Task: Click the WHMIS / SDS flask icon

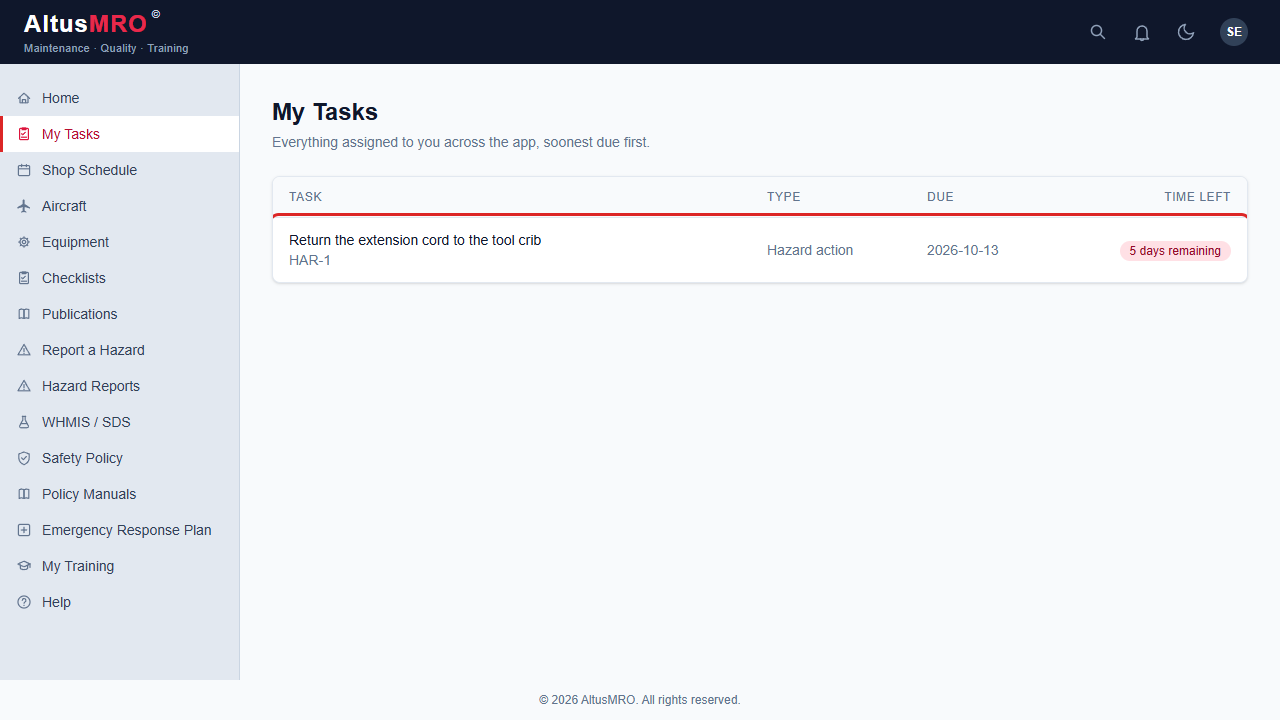Action: [x=24, y=422]
